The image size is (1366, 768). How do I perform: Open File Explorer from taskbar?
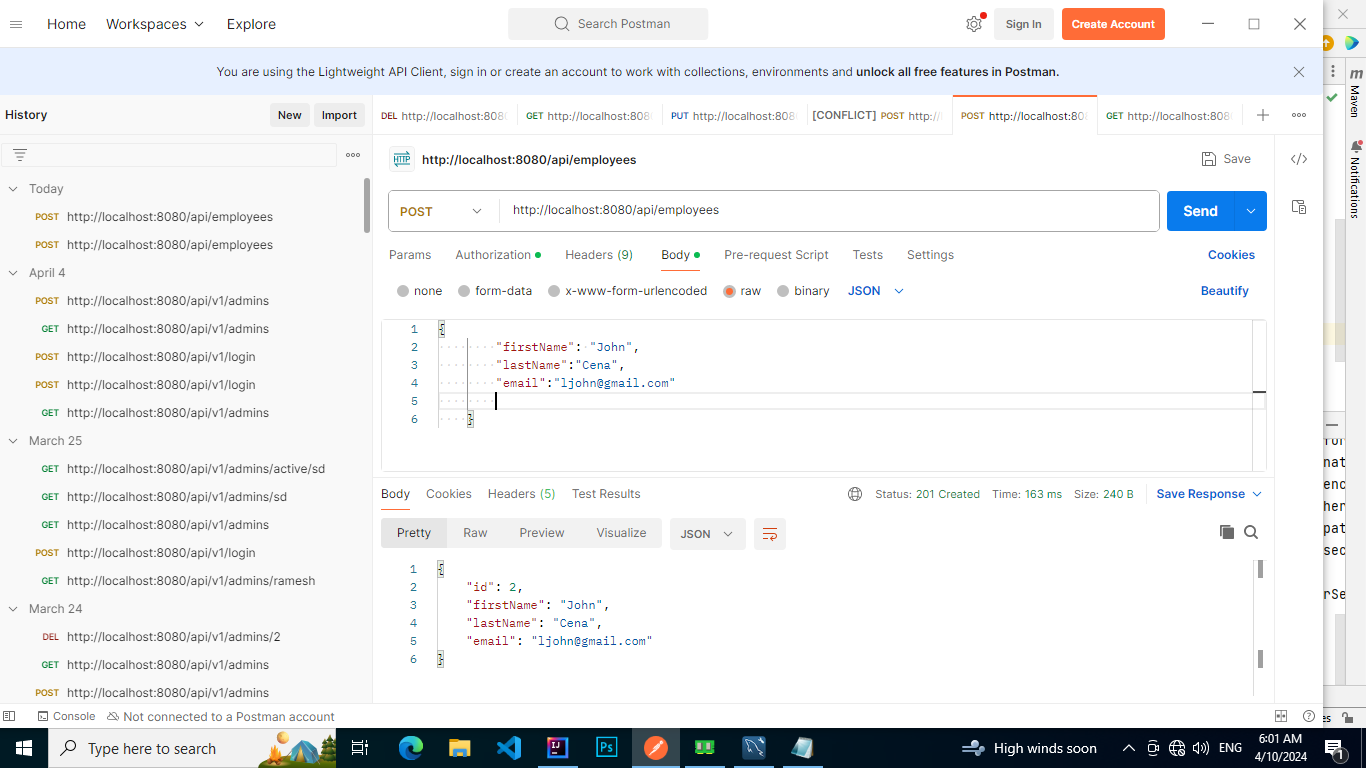pos(459,748)
